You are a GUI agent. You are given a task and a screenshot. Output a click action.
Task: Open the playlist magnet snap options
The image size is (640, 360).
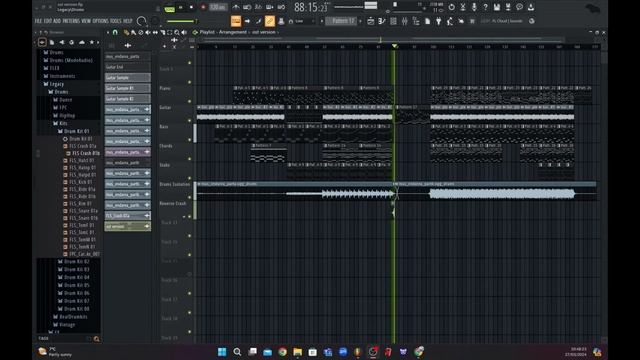pos(115,32)
